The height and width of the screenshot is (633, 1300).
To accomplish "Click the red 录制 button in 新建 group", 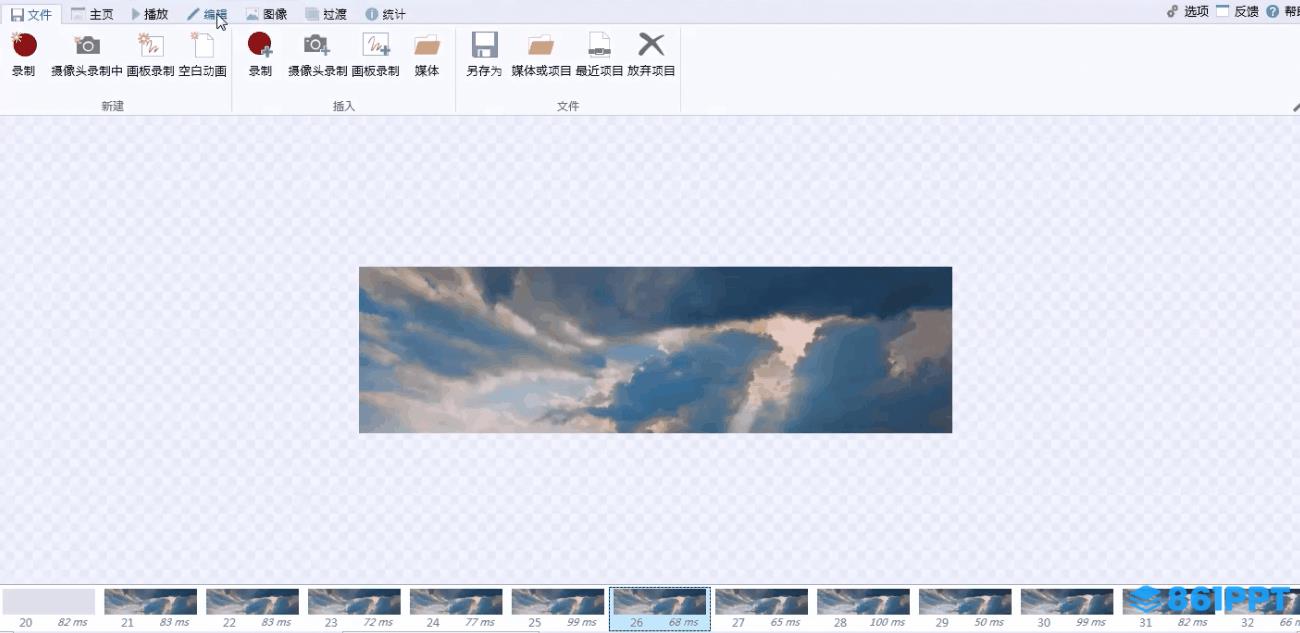I will (x=23, y=54).
